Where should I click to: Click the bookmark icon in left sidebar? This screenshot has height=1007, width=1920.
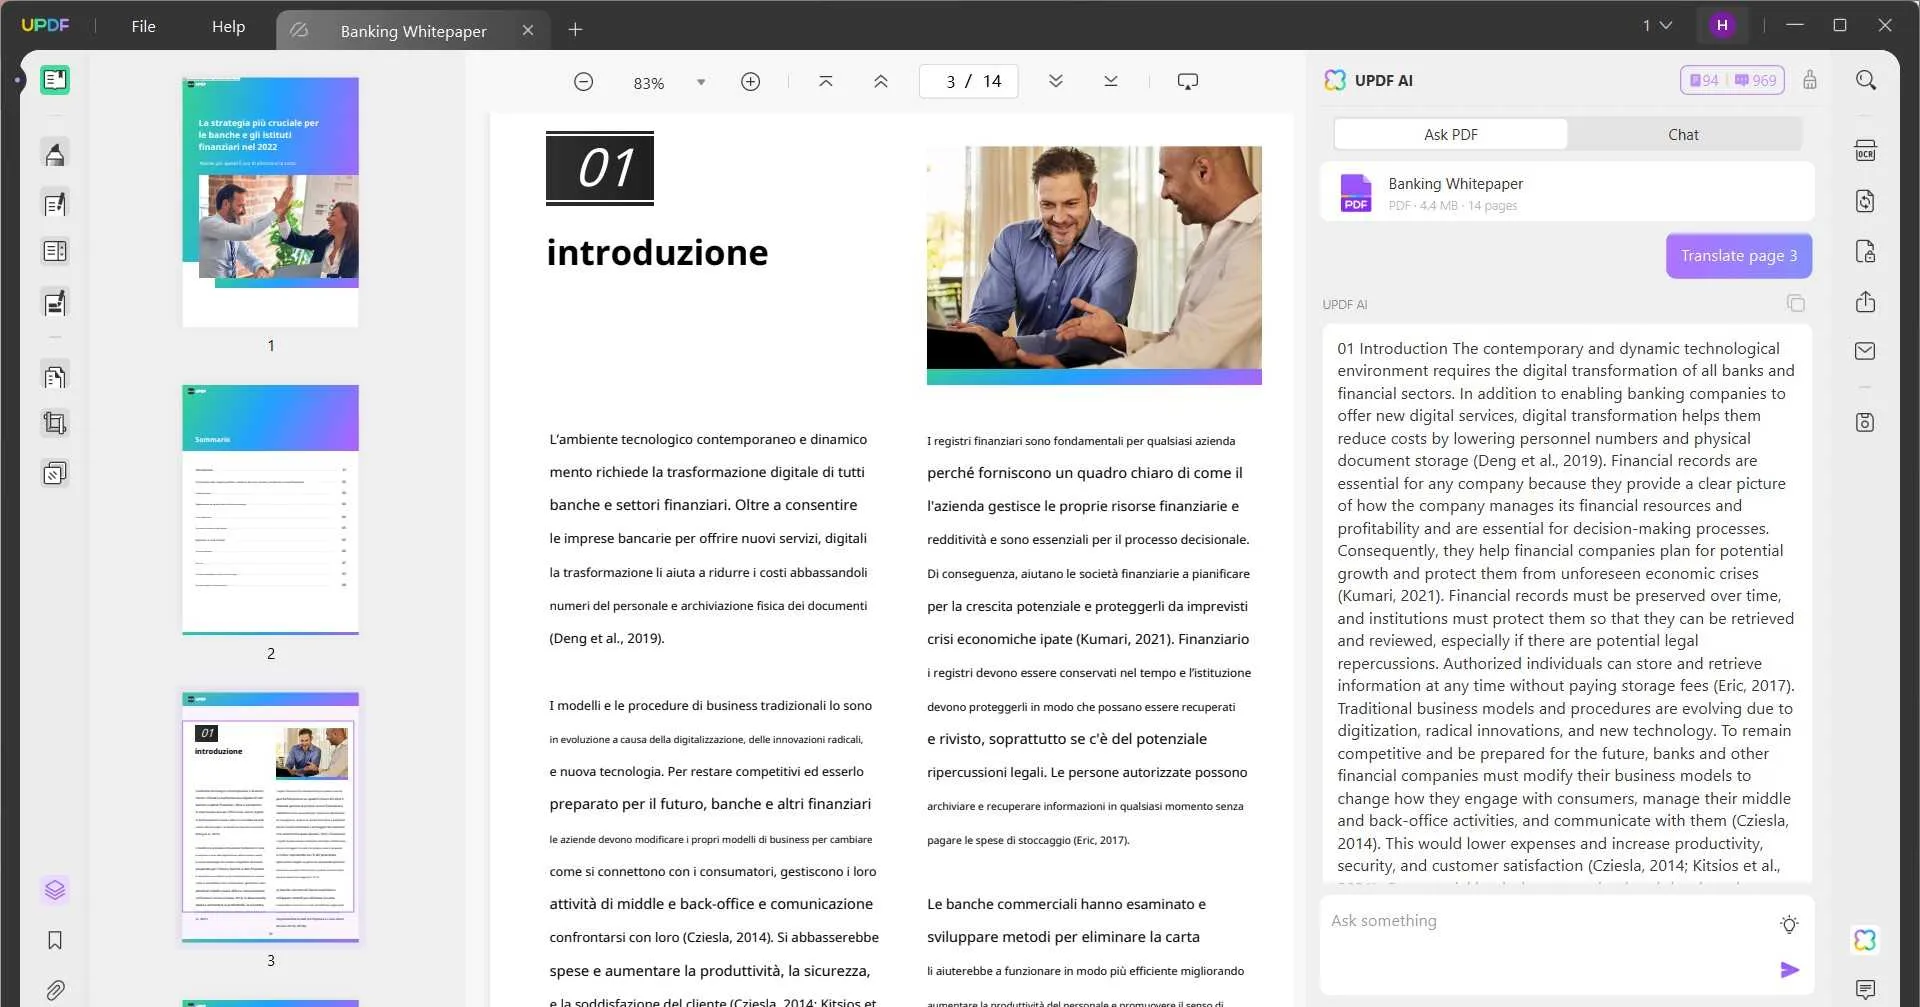(x=55, y=941)
